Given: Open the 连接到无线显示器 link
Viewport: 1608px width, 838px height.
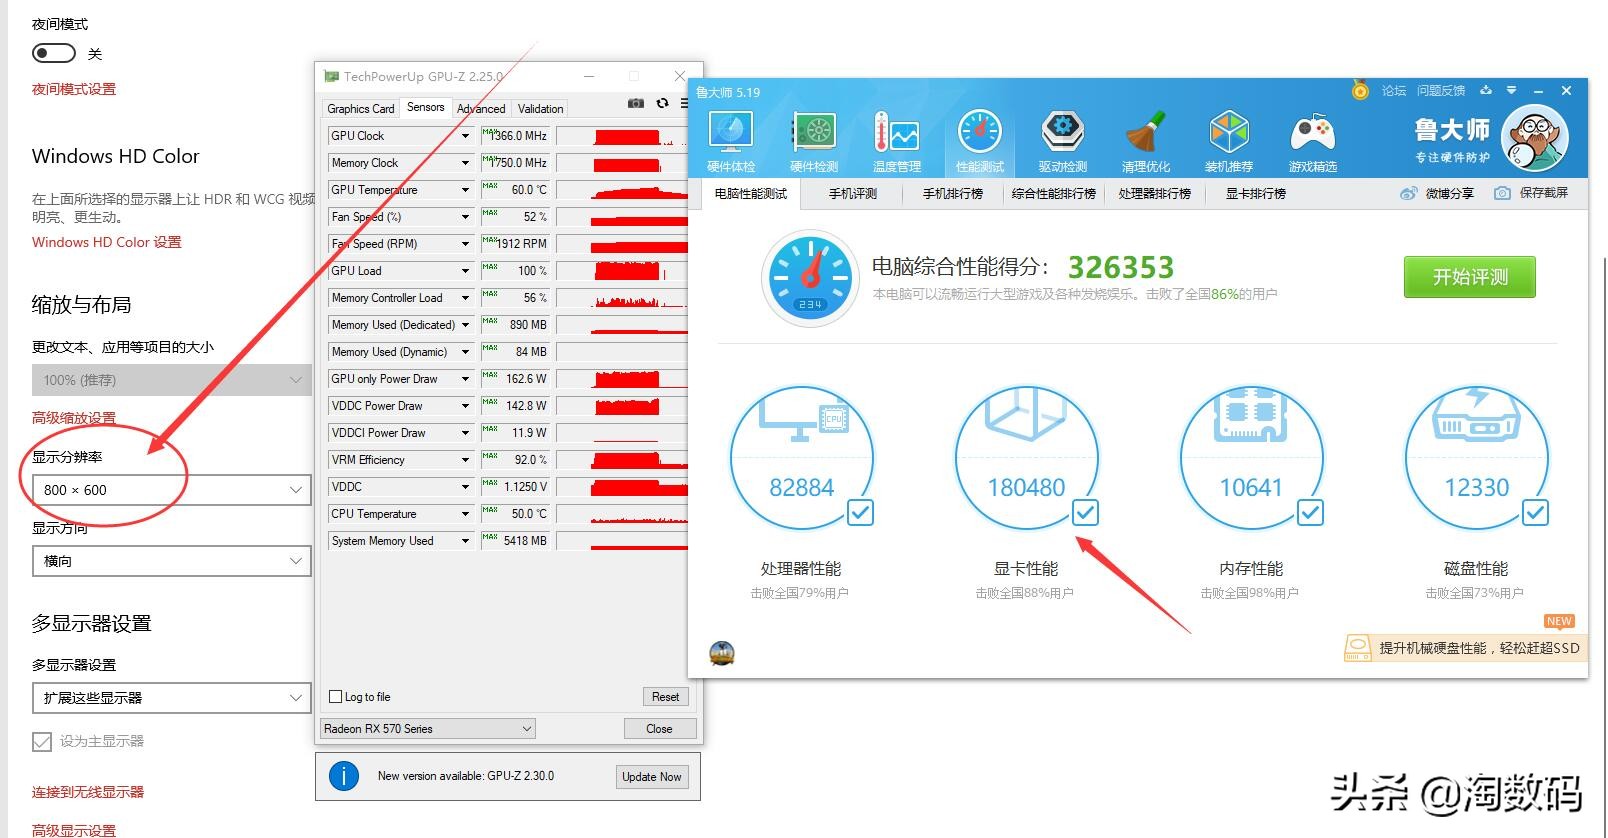Looking at the screenshot, I should tap(88, 792).
